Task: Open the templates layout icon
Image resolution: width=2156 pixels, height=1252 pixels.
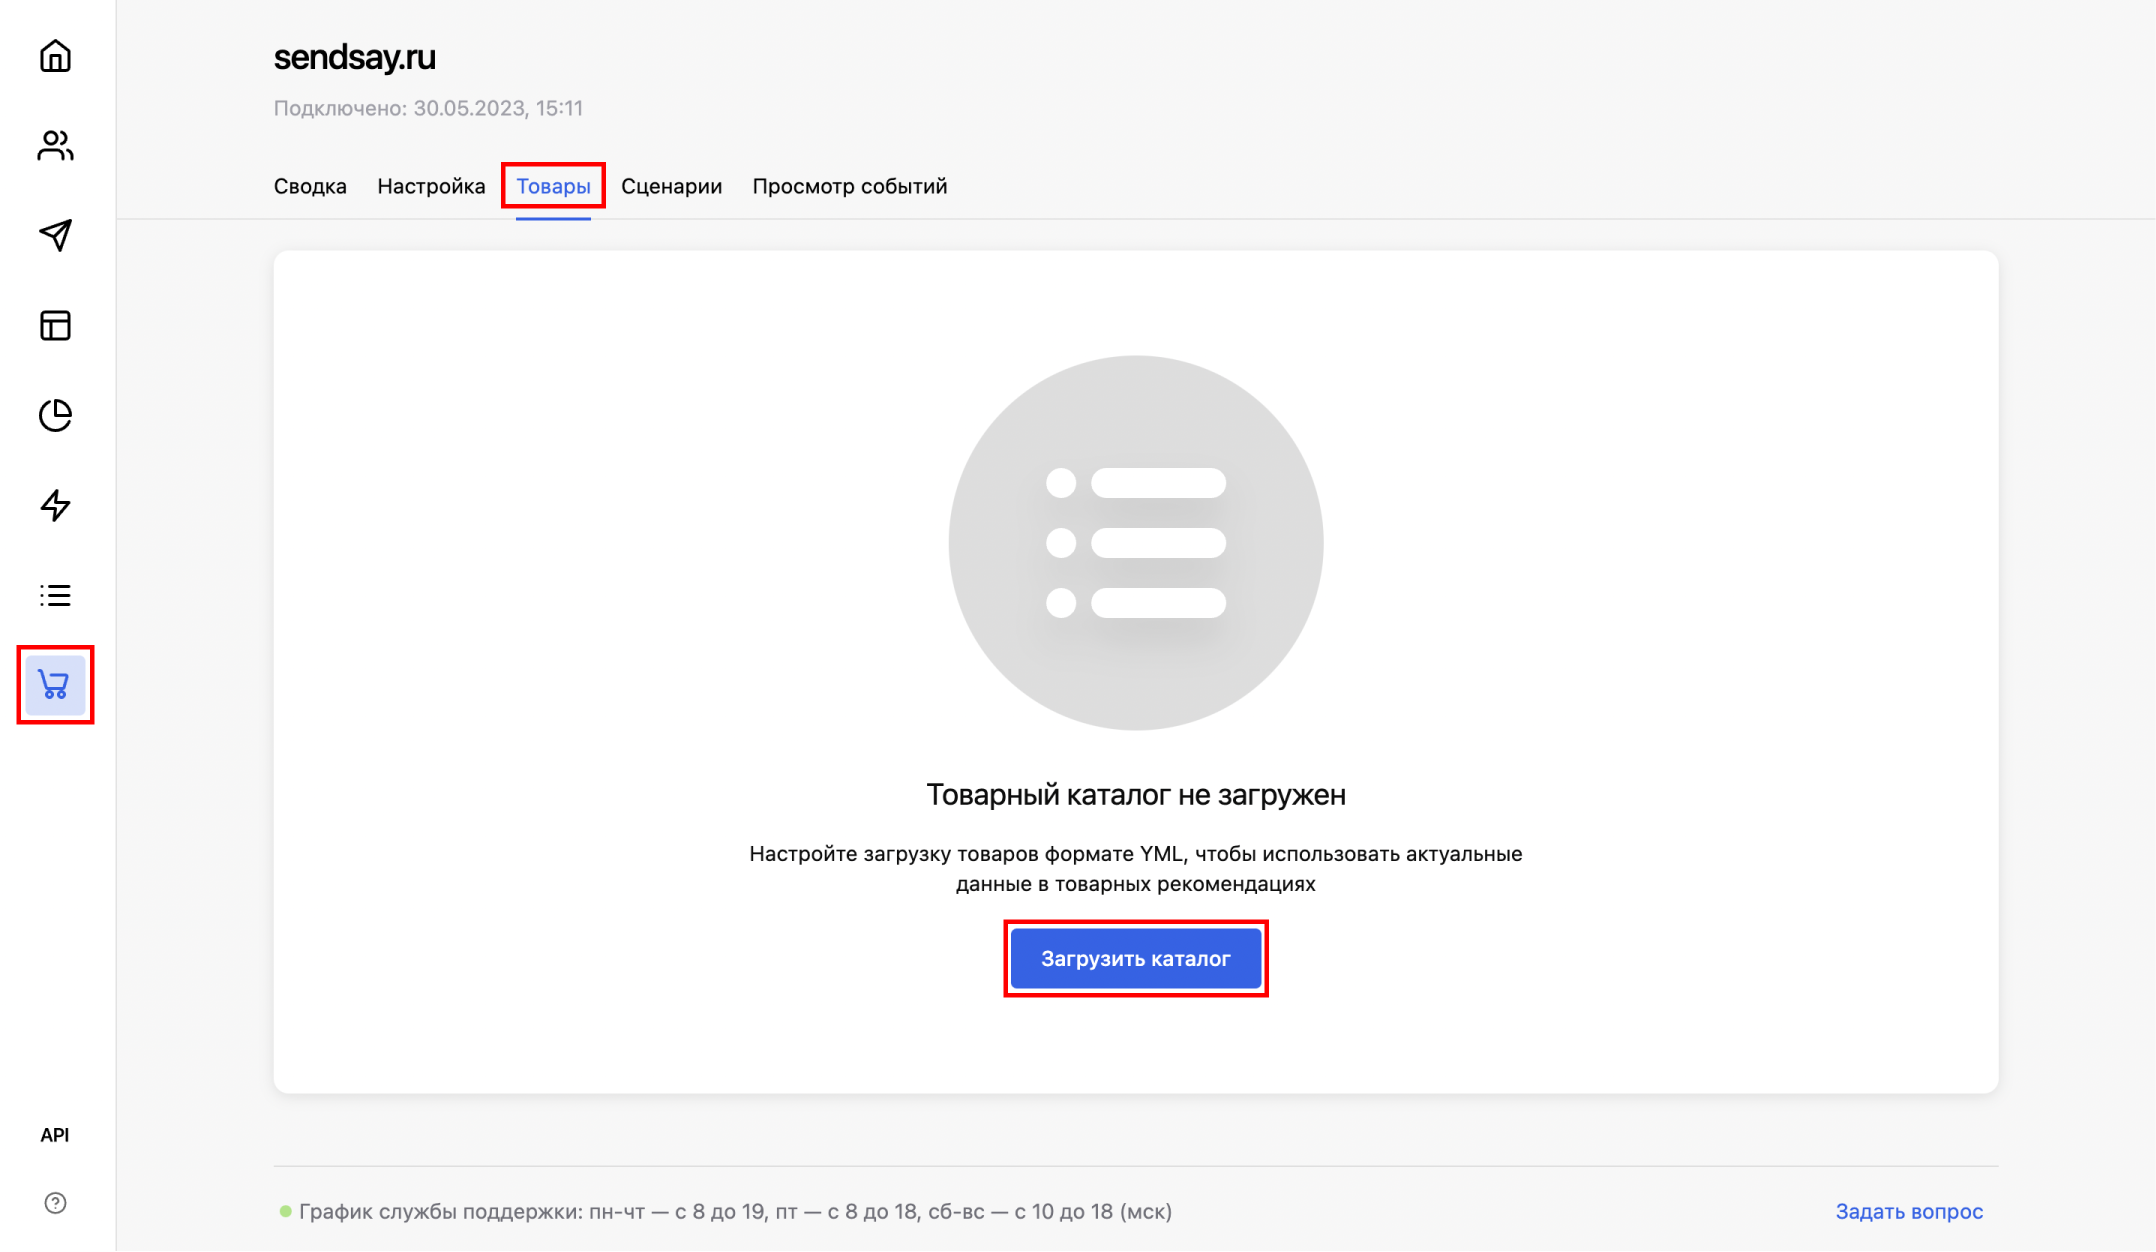Action: coord(55,326)
